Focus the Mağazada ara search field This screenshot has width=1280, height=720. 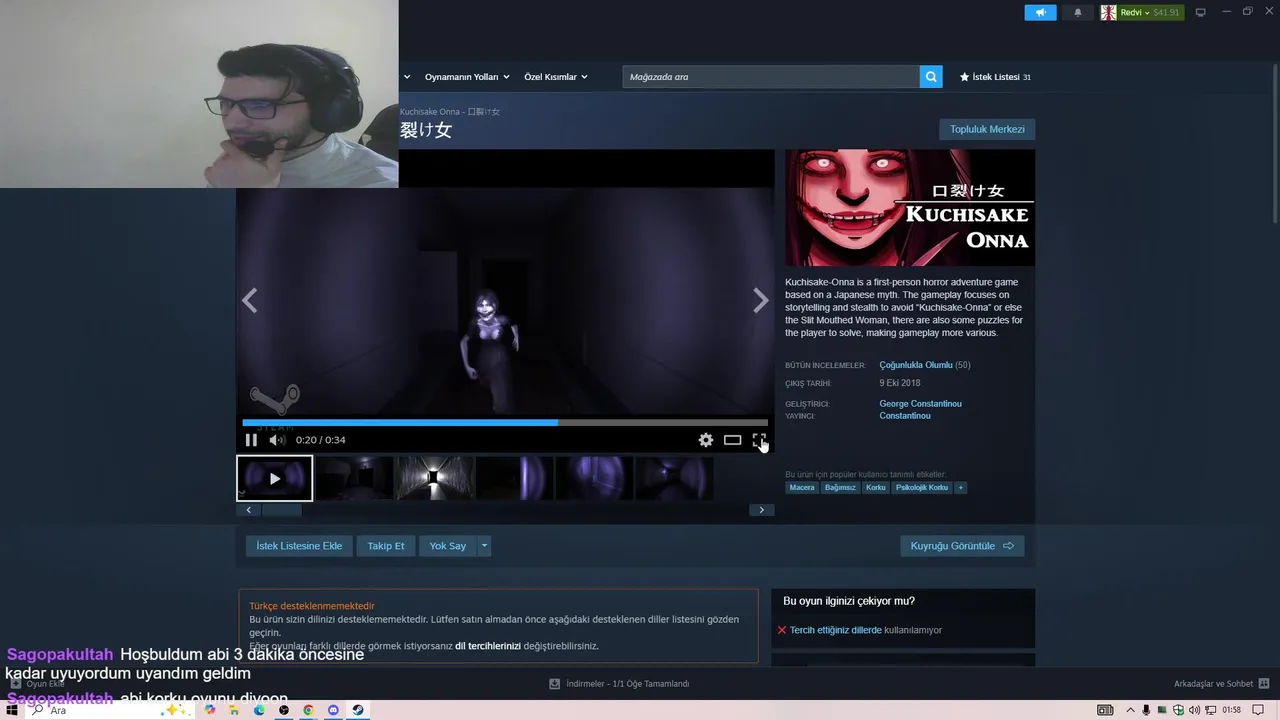(x=771, y=77)
